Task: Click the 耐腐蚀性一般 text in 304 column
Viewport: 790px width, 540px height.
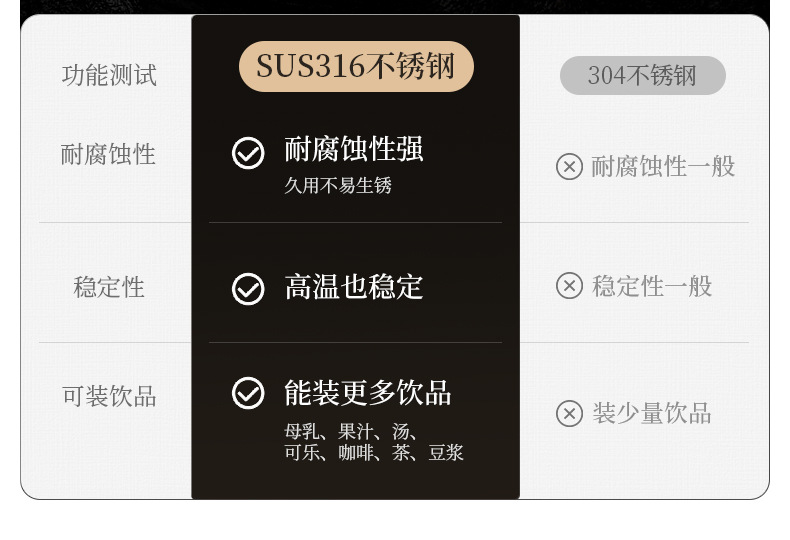Action: pyautogui.click(x=663, y=166)
